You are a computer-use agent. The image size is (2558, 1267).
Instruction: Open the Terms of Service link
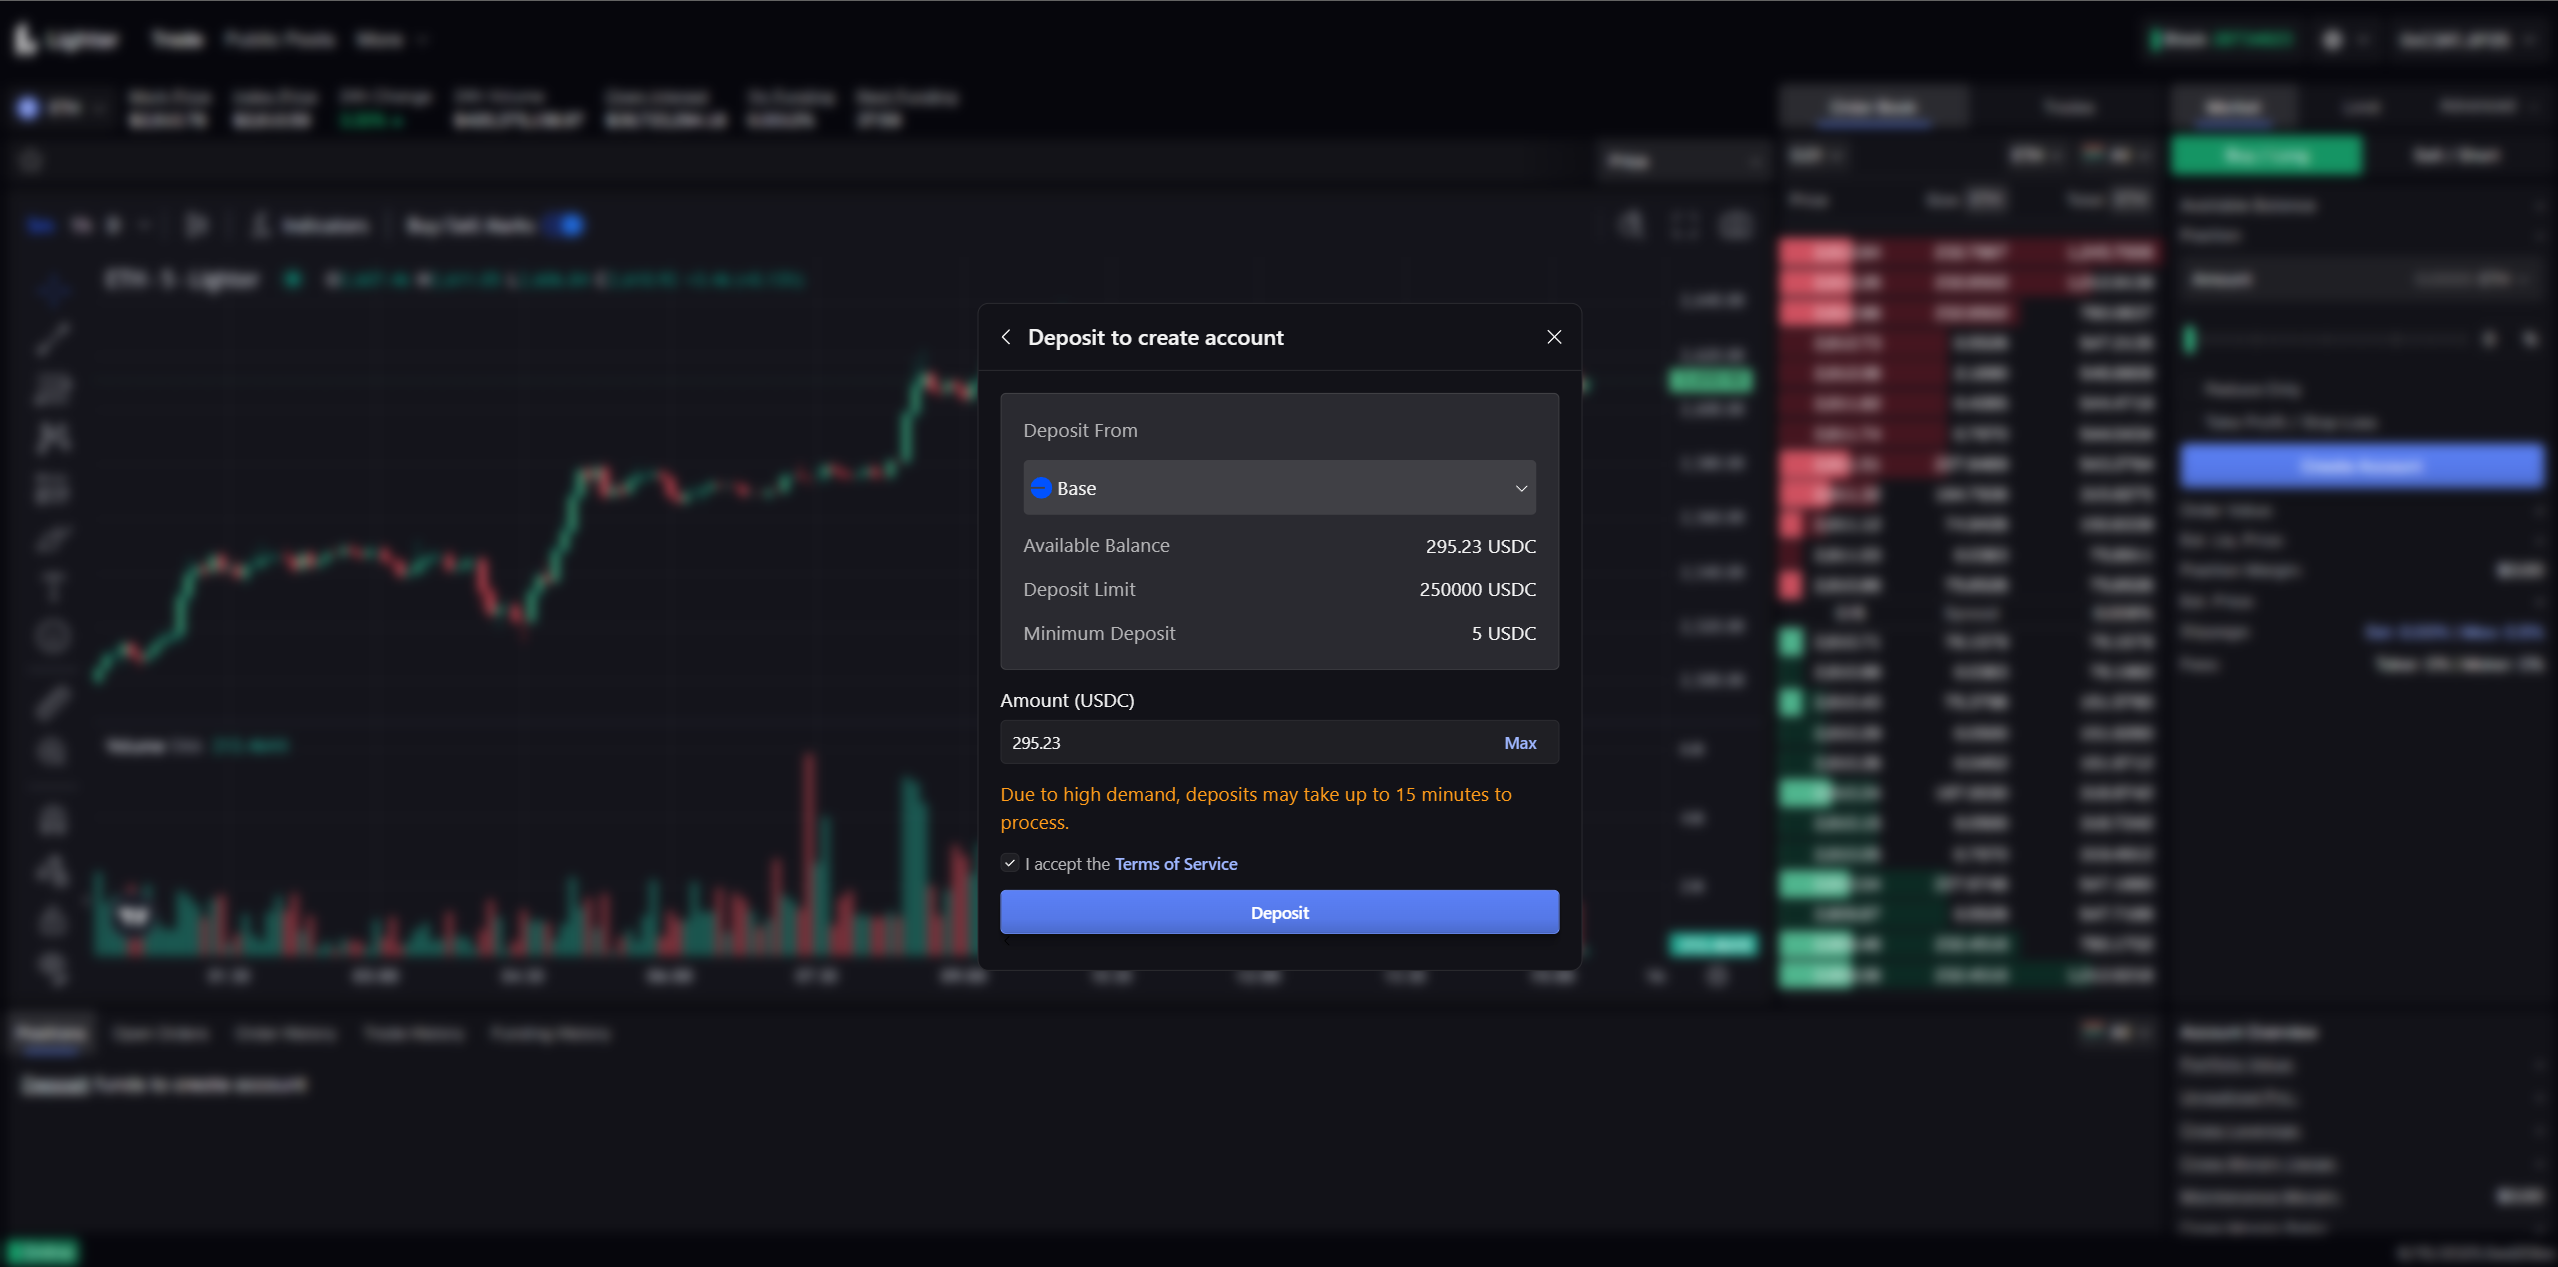tap(1176, 864)
